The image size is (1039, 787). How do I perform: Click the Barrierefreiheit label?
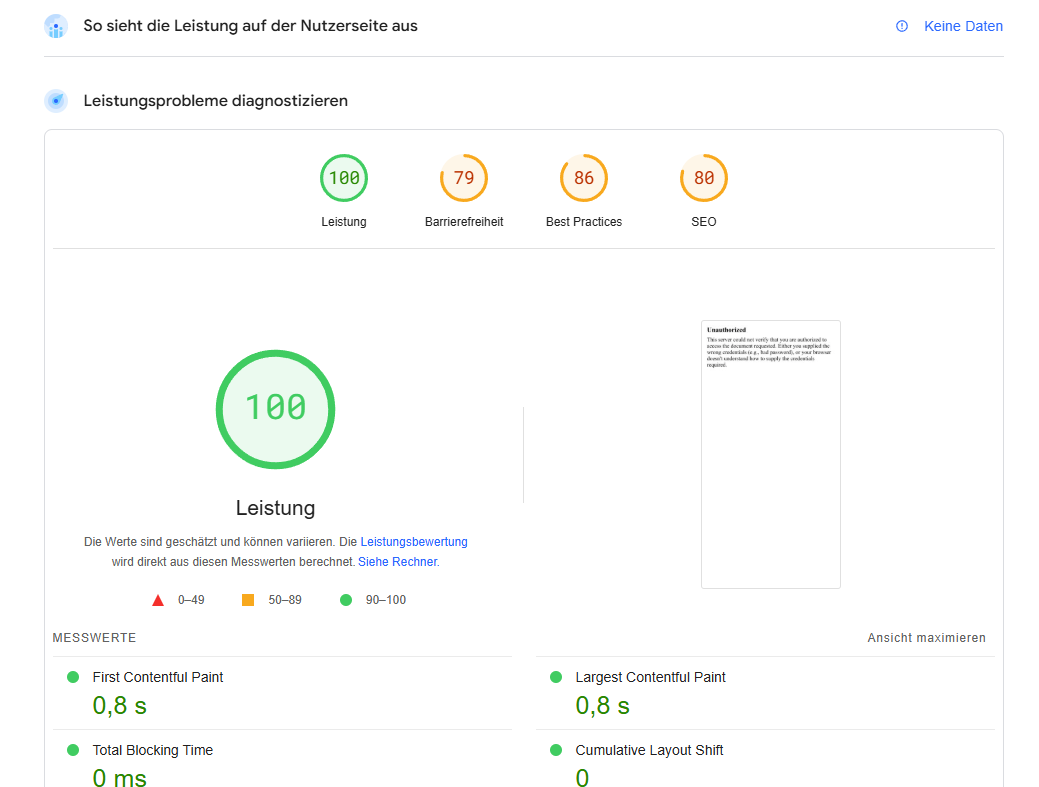click(464, 222)
